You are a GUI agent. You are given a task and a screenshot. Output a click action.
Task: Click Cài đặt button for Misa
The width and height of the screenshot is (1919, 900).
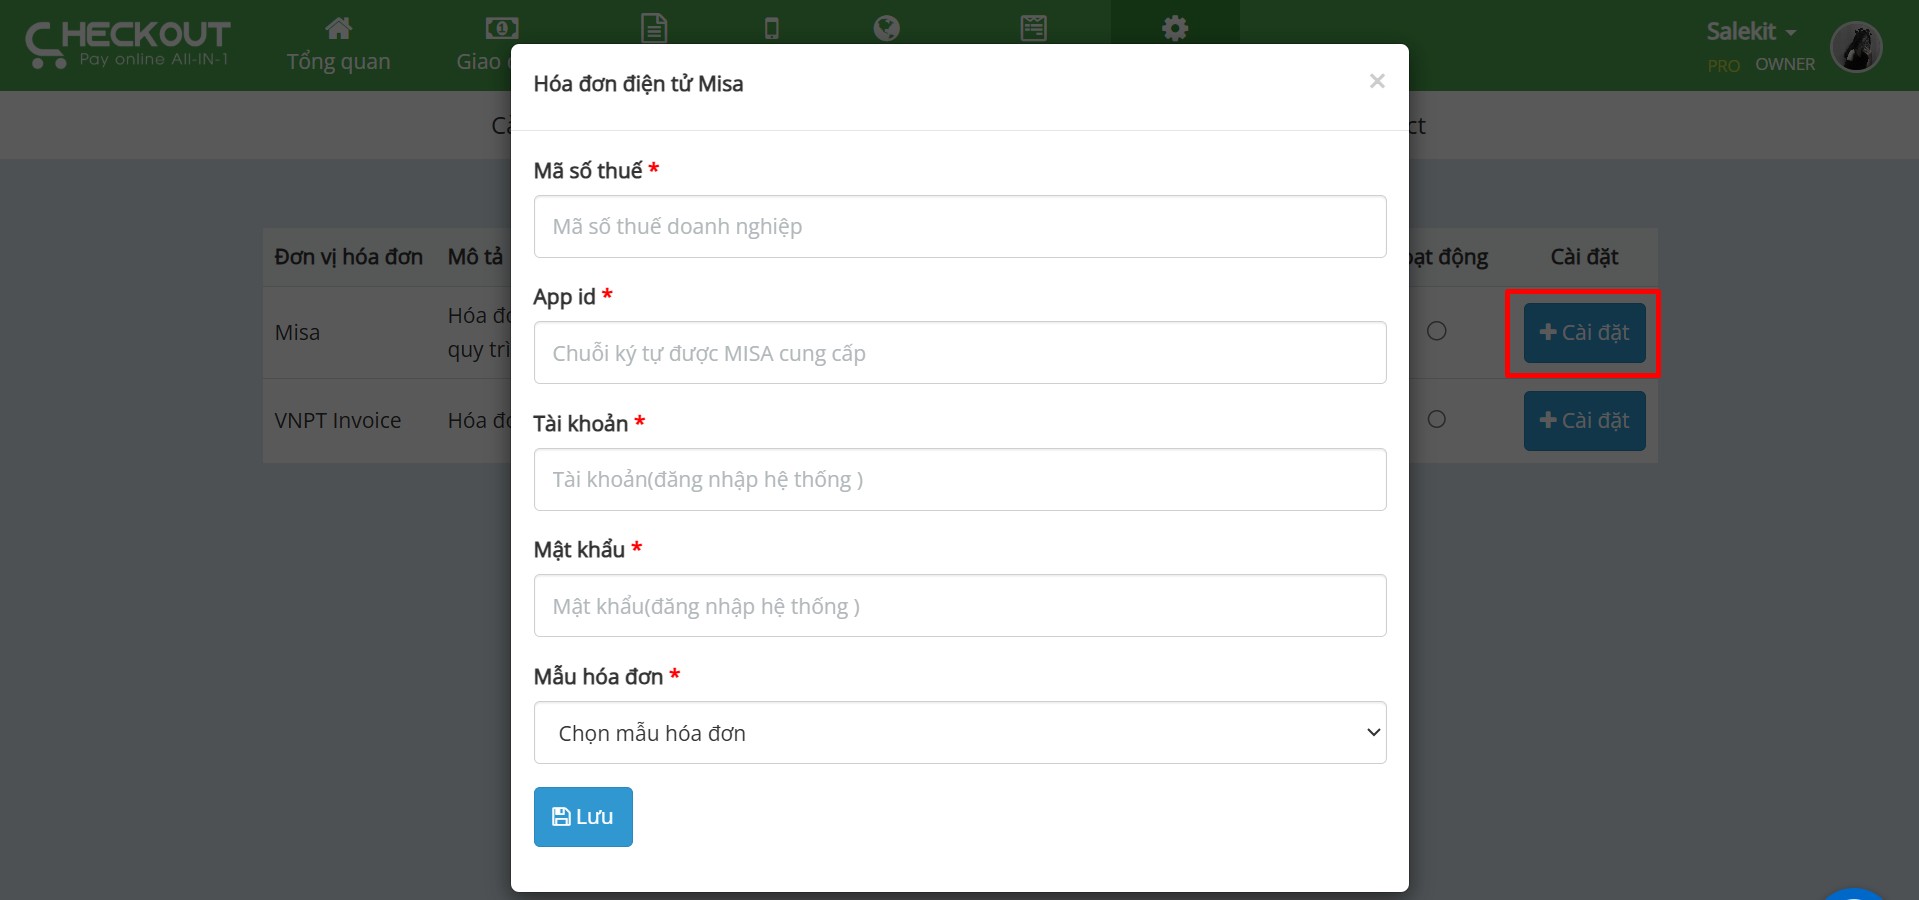[1584, 333]
